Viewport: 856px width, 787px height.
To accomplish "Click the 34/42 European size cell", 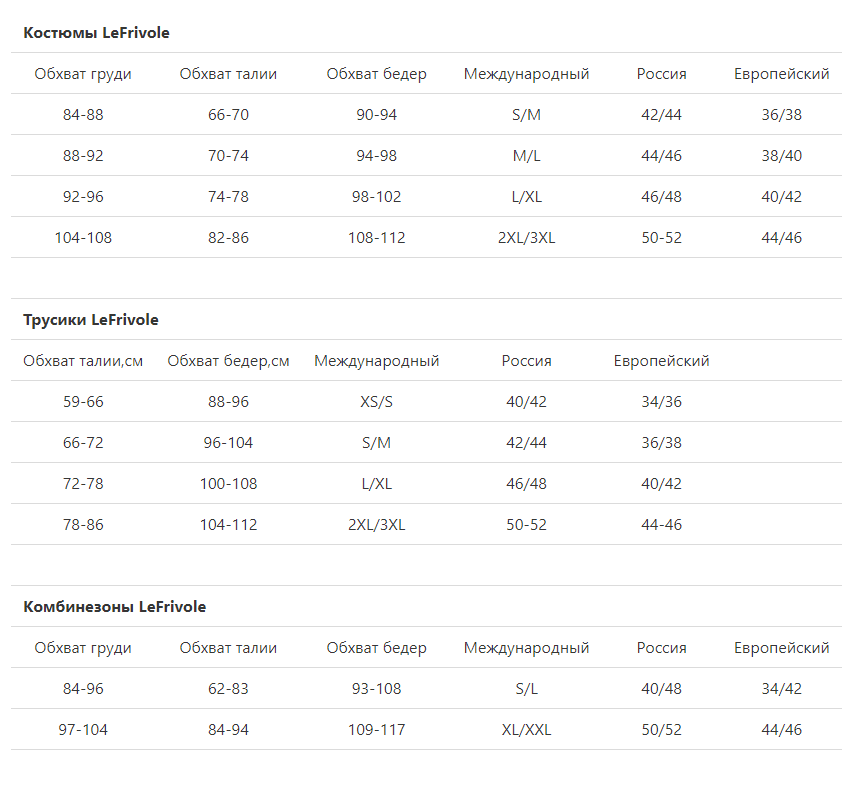I will point(781,689).
